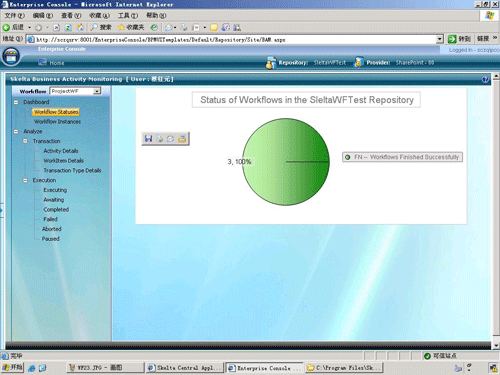500x375 pixels.
Task: Select Workflow Instances in tree
Action: coord(57,122)
